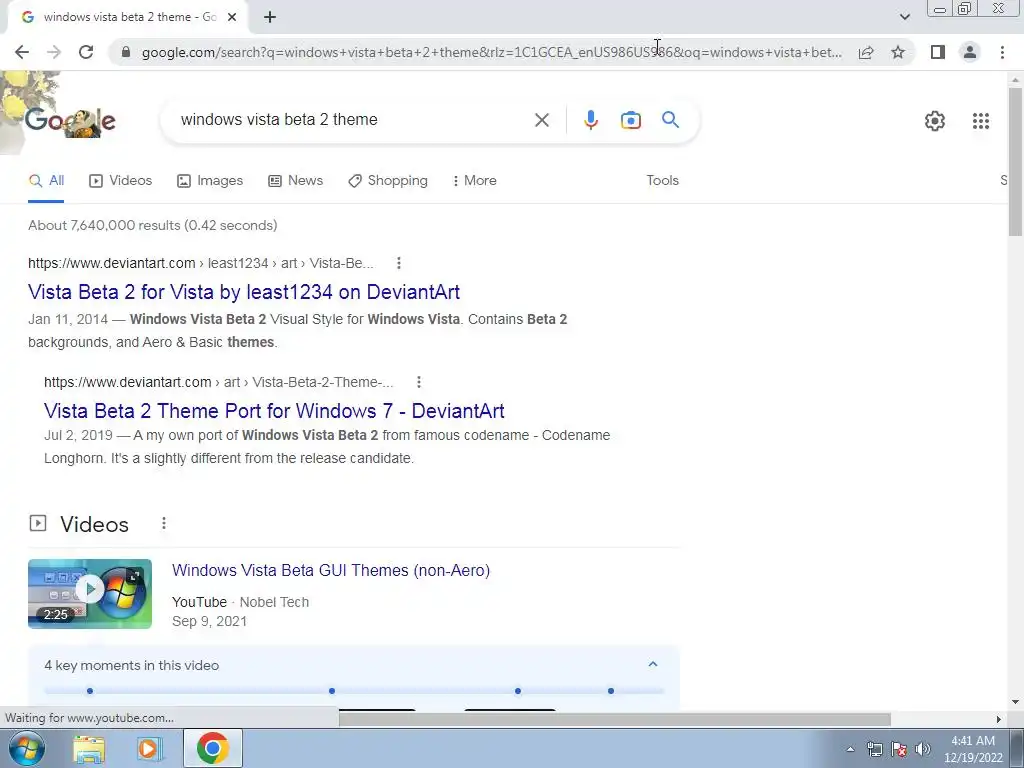This screenshot has height=768, width=1024.
Task: Click the YouTube source label under the video
Action: [199, 602]
